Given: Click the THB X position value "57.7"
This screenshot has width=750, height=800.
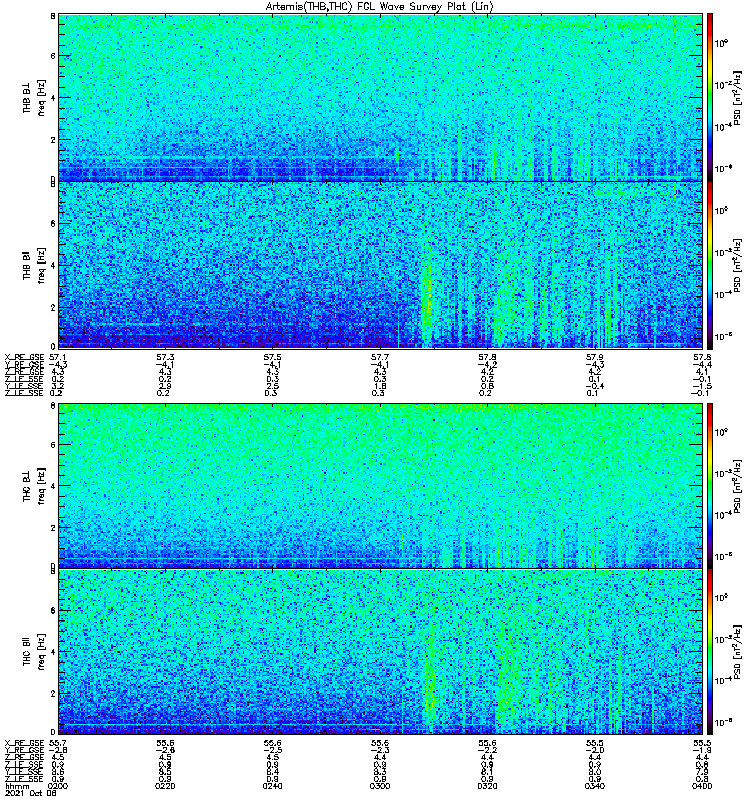Looking at the screenshot, I should tap(380, 357).
